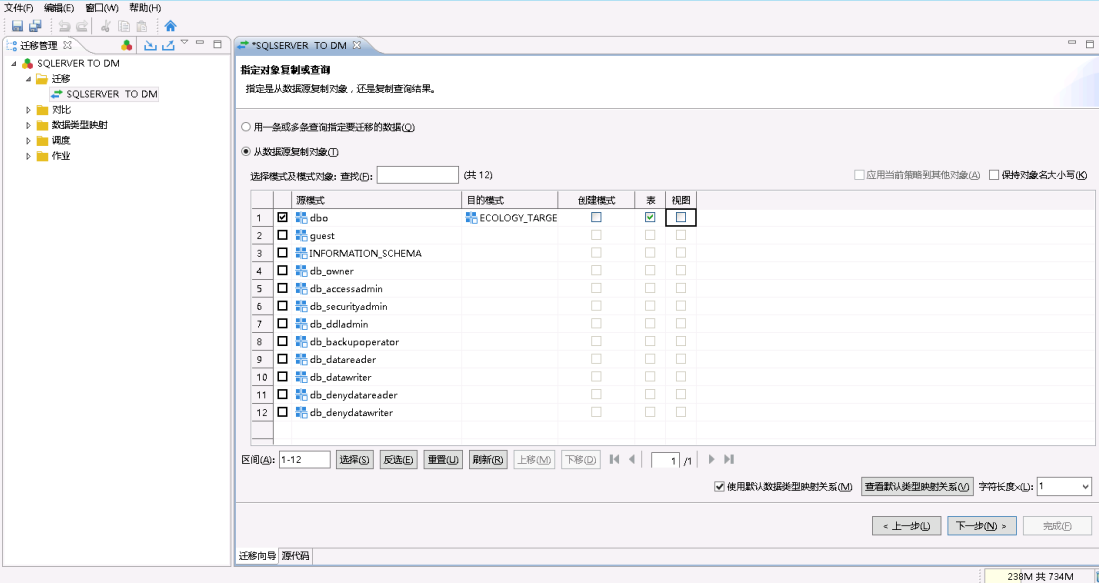Close the *SQLSERVER TO DM editor tab
Image resolution: width=1099 pixels, height=583 pixels.
coord(356,46)
